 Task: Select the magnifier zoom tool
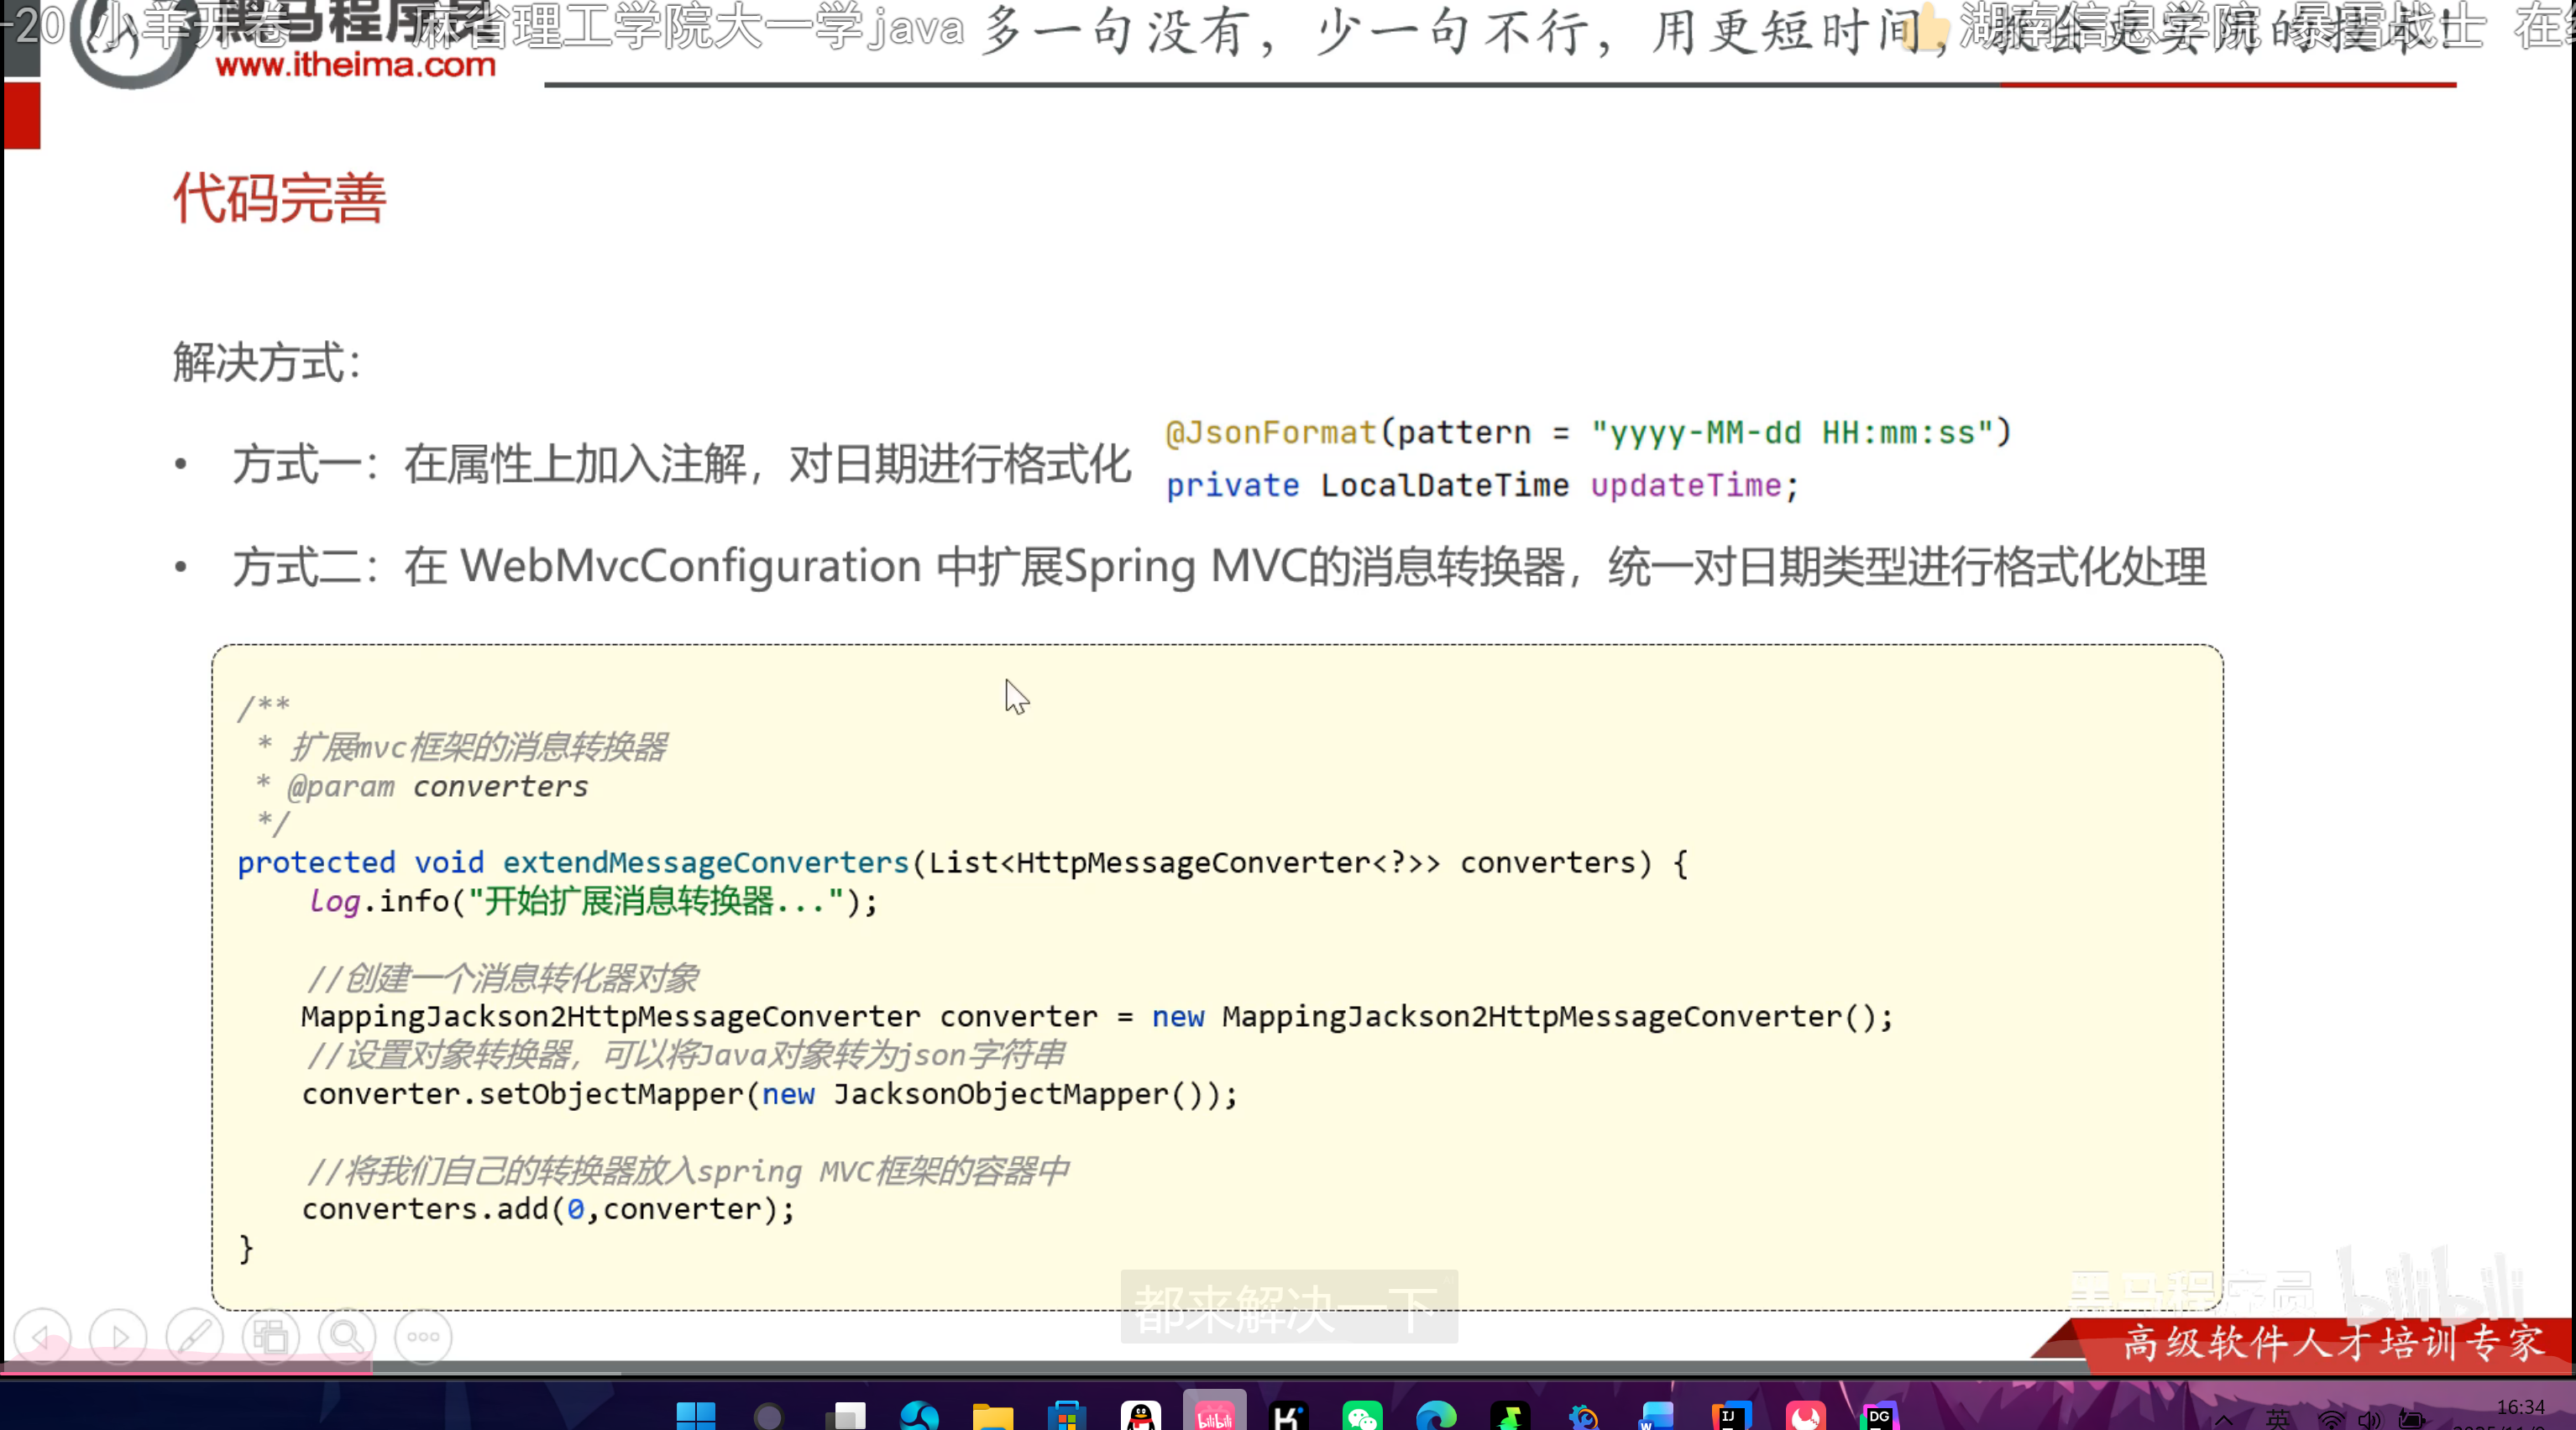[345, 1337]
